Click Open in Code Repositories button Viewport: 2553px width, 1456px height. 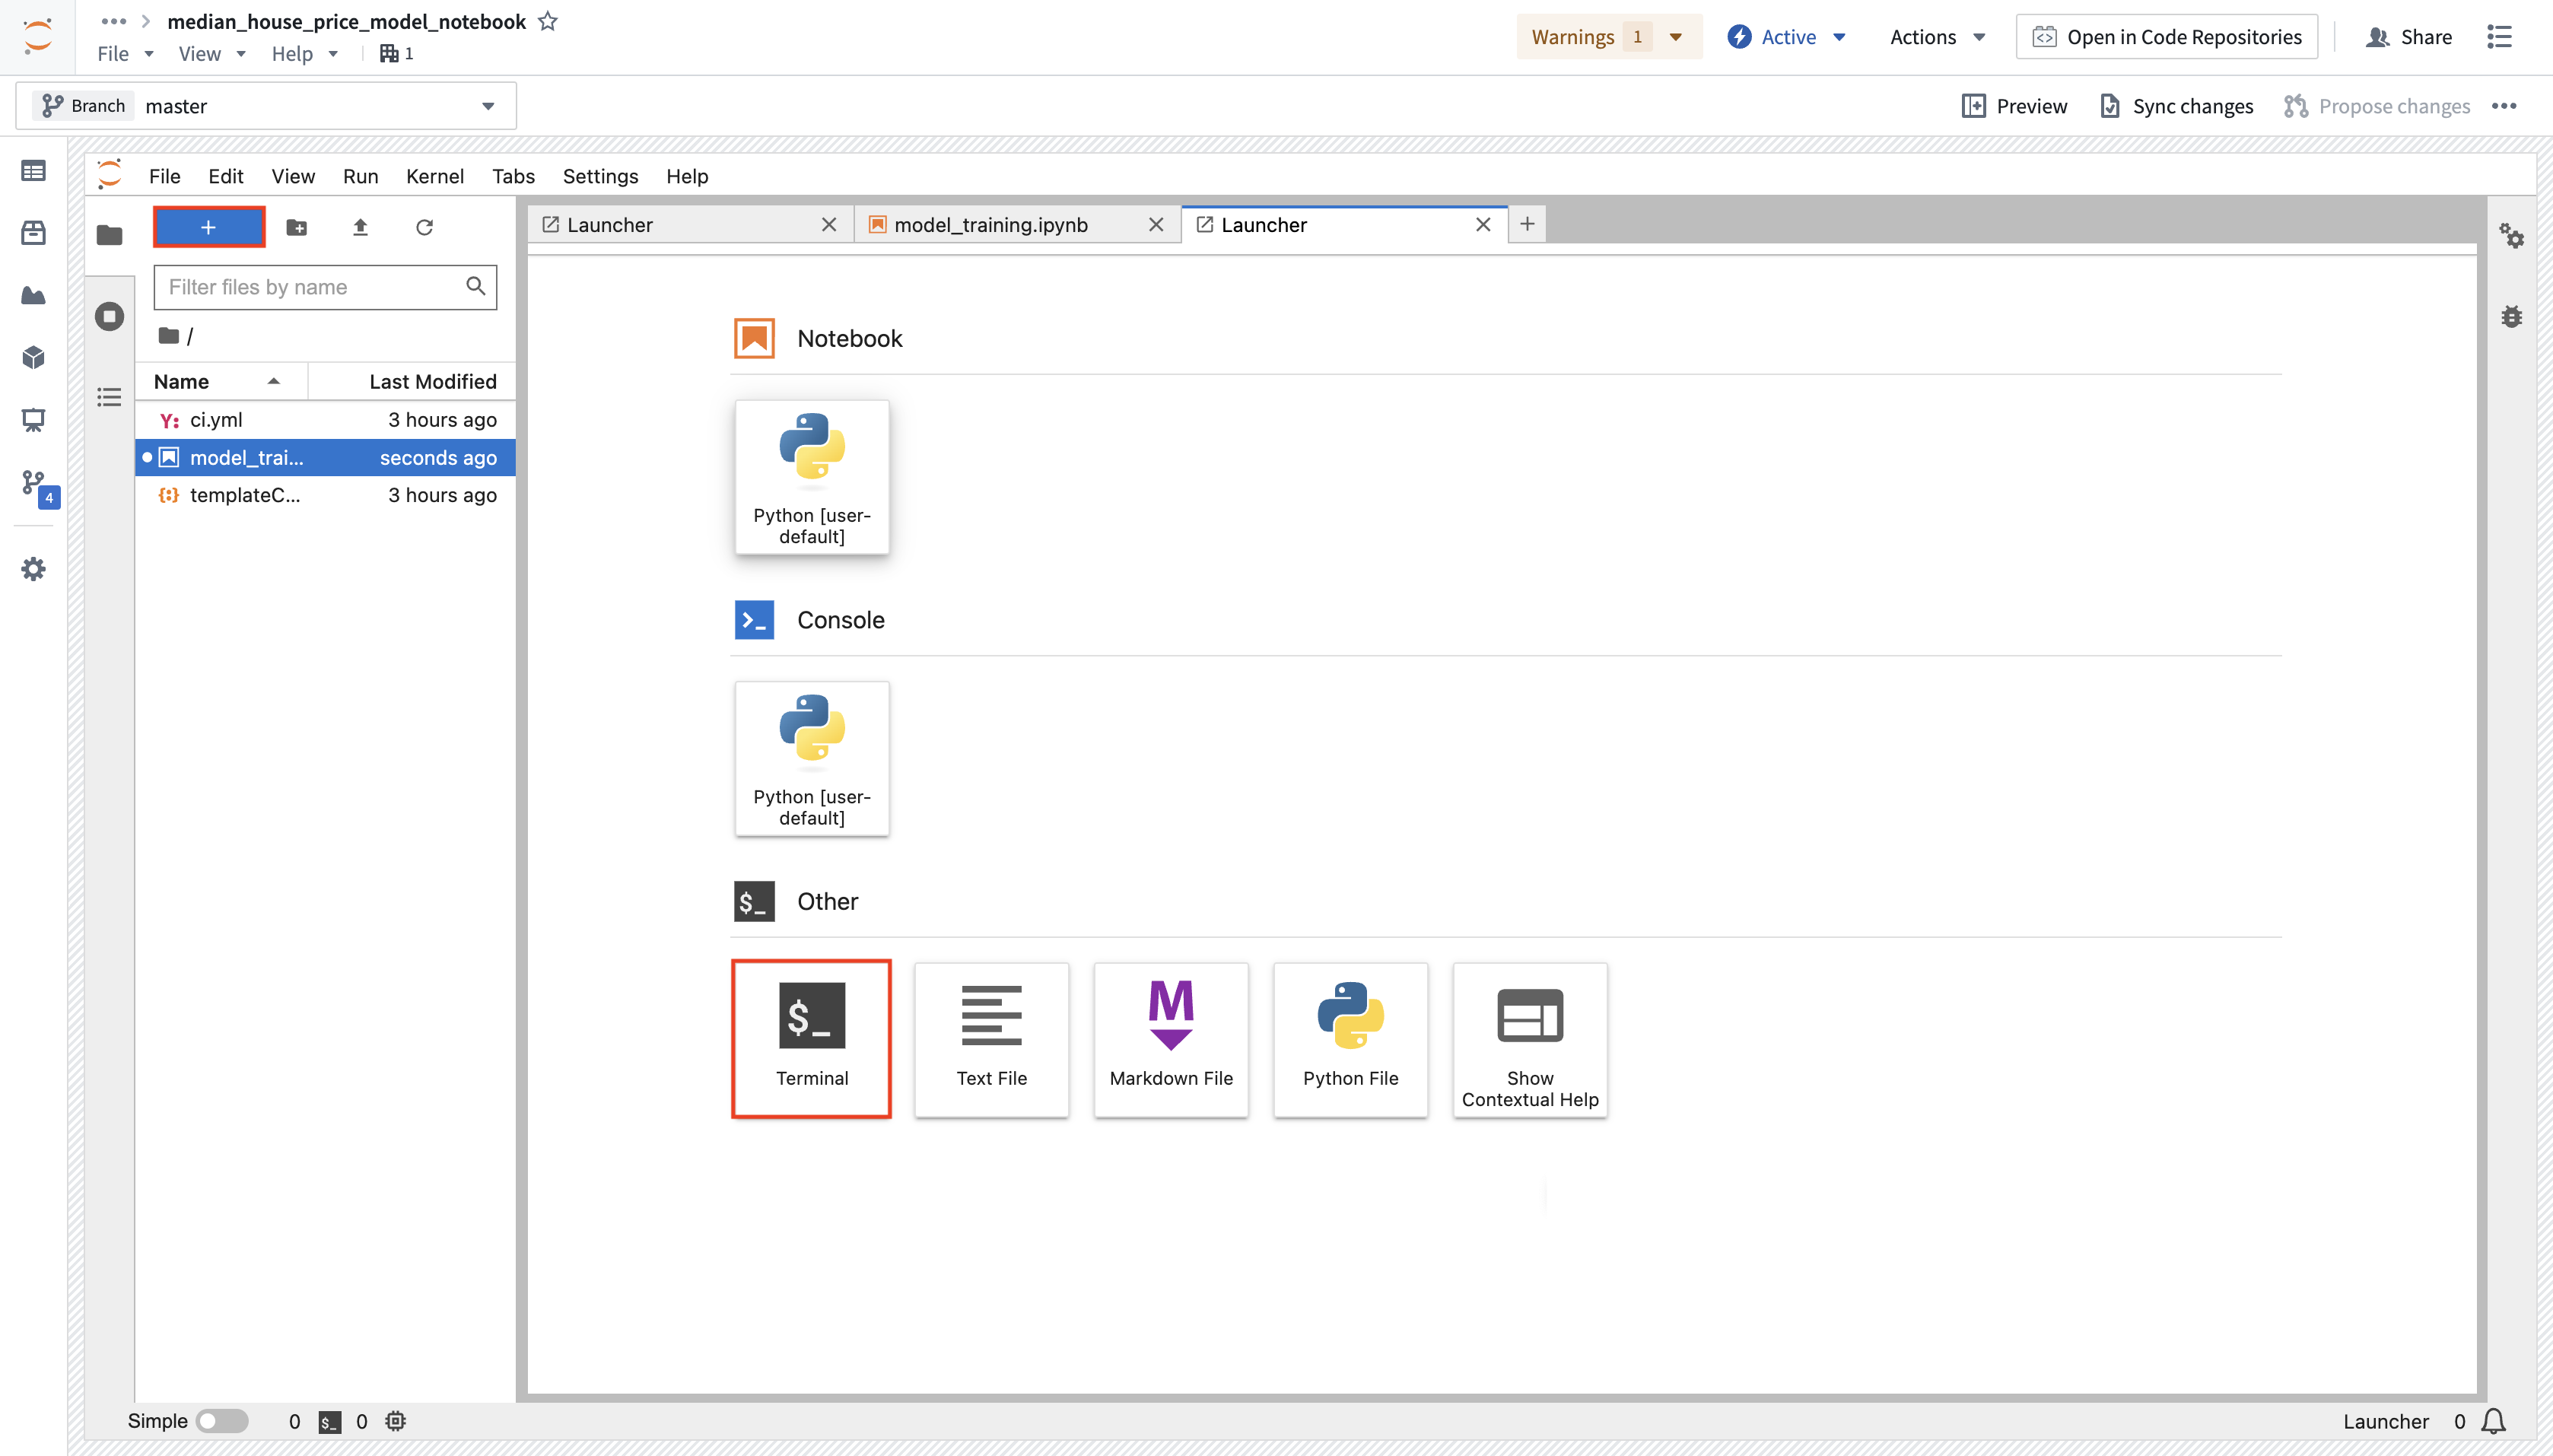coord(2167,37)
